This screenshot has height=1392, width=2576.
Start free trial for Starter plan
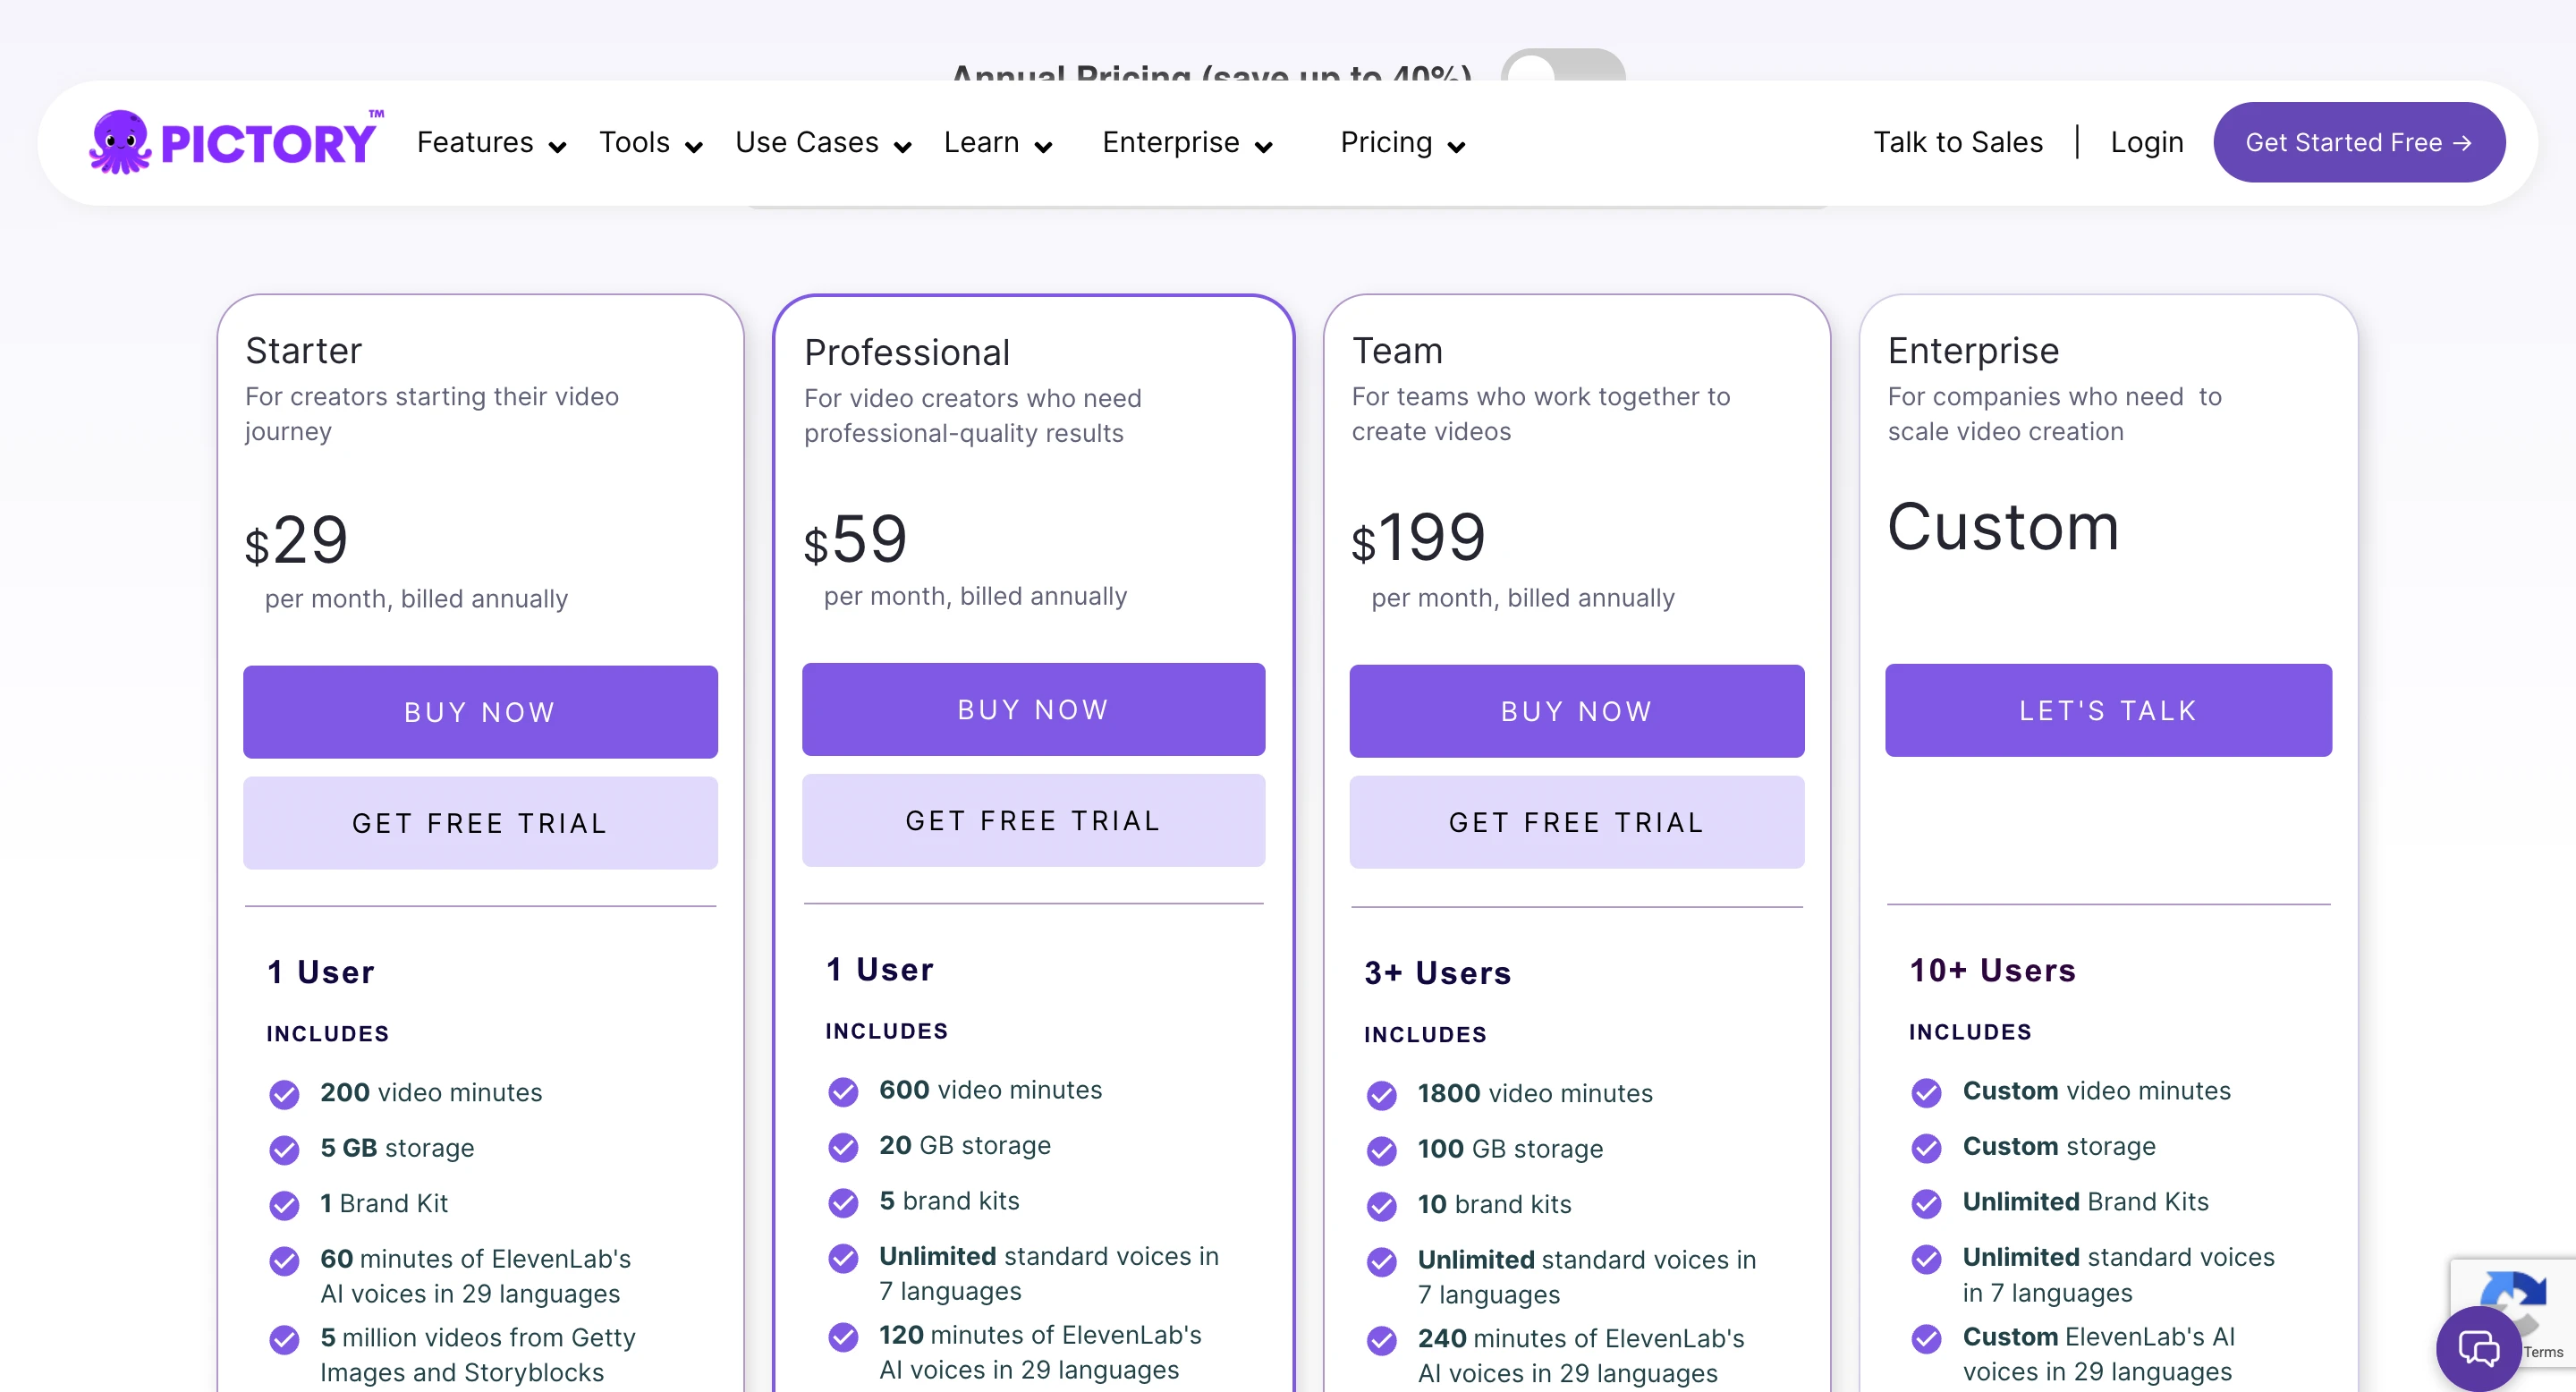(x=480, y=823)
